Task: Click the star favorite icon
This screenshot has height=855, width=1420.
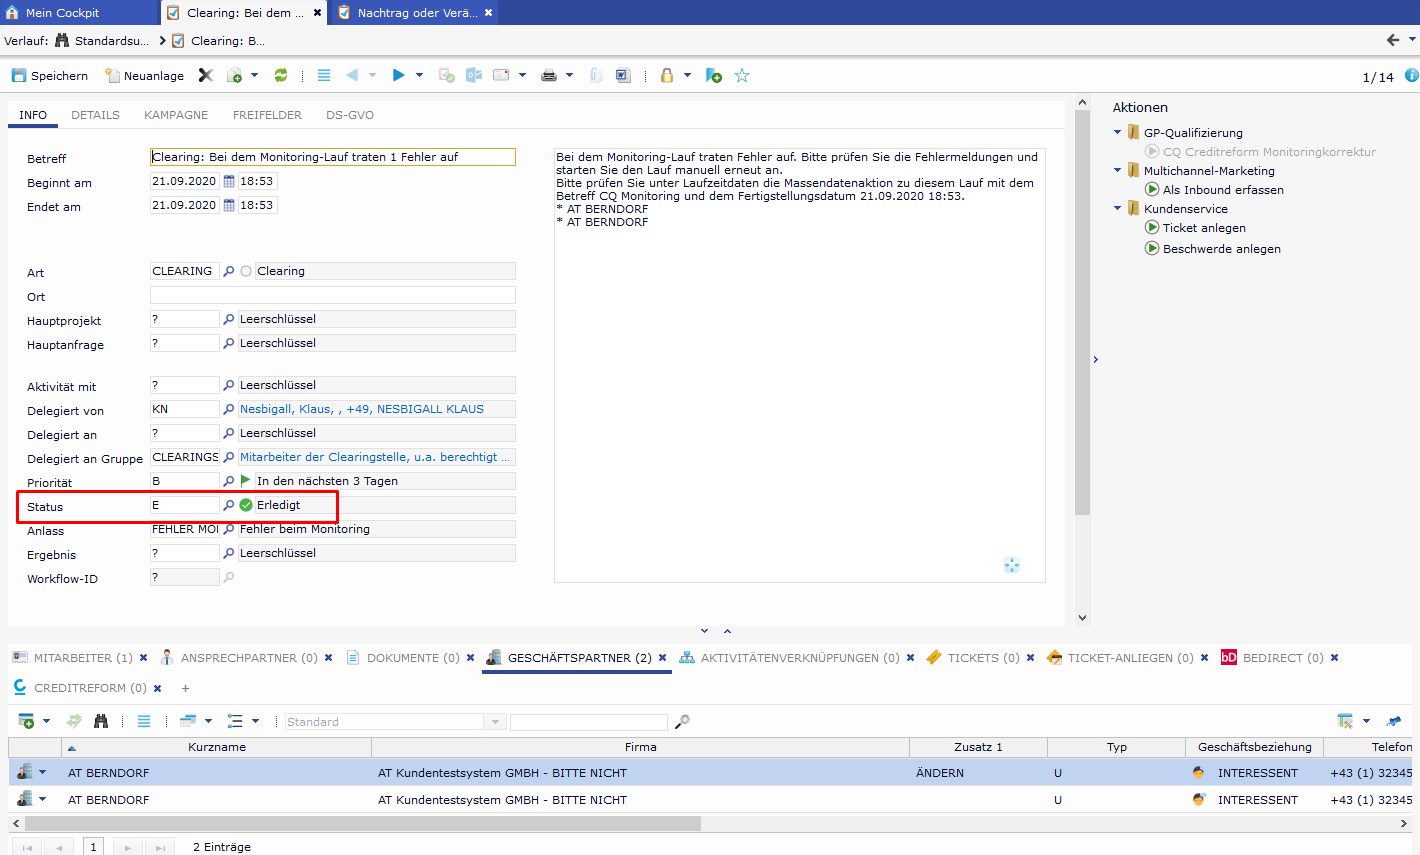Action: pos(742,76)
